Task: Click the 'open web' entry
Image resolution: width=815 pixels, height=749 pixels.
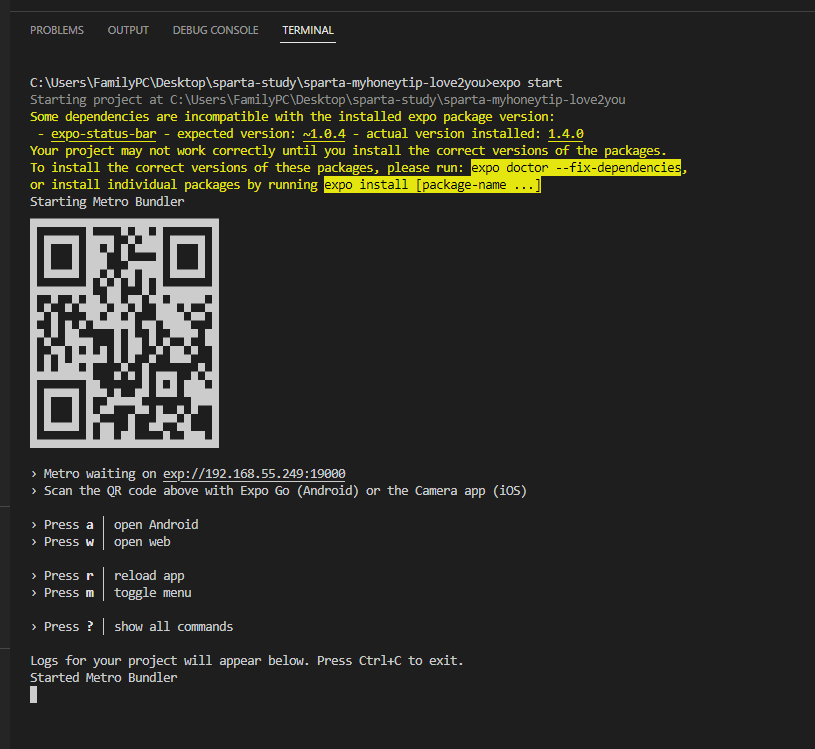Action: [x=142, y=542]
